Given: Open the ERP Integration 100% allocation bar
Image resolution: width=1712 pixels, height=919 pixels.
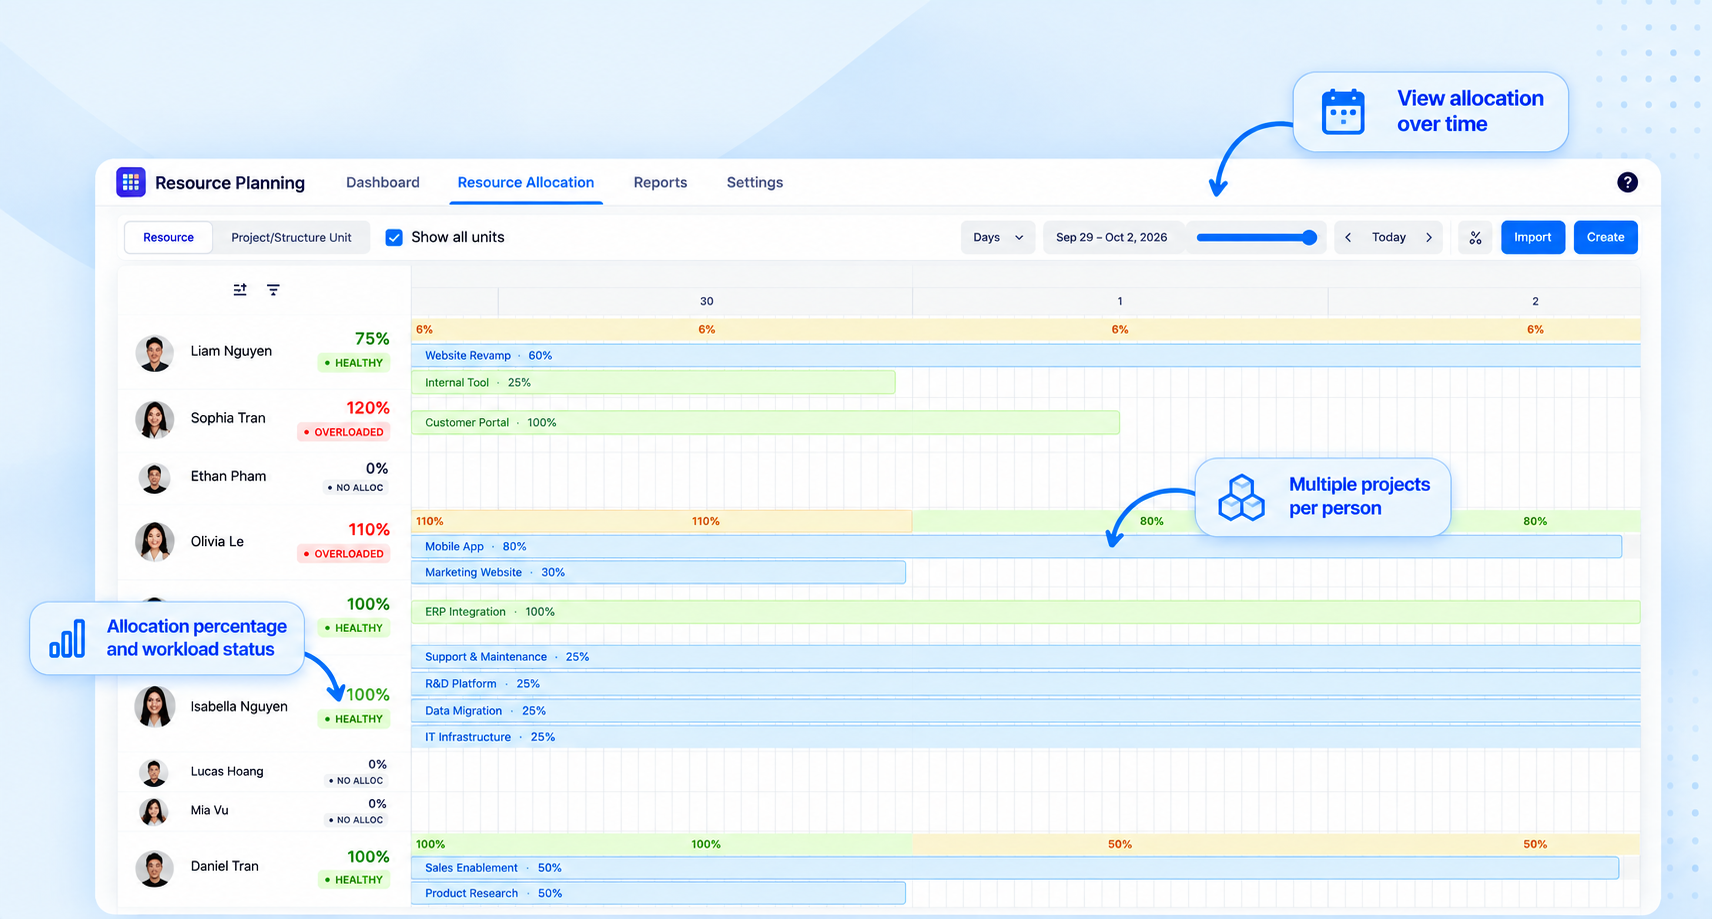Looking at the screenshot, I should pos(1025,611).
